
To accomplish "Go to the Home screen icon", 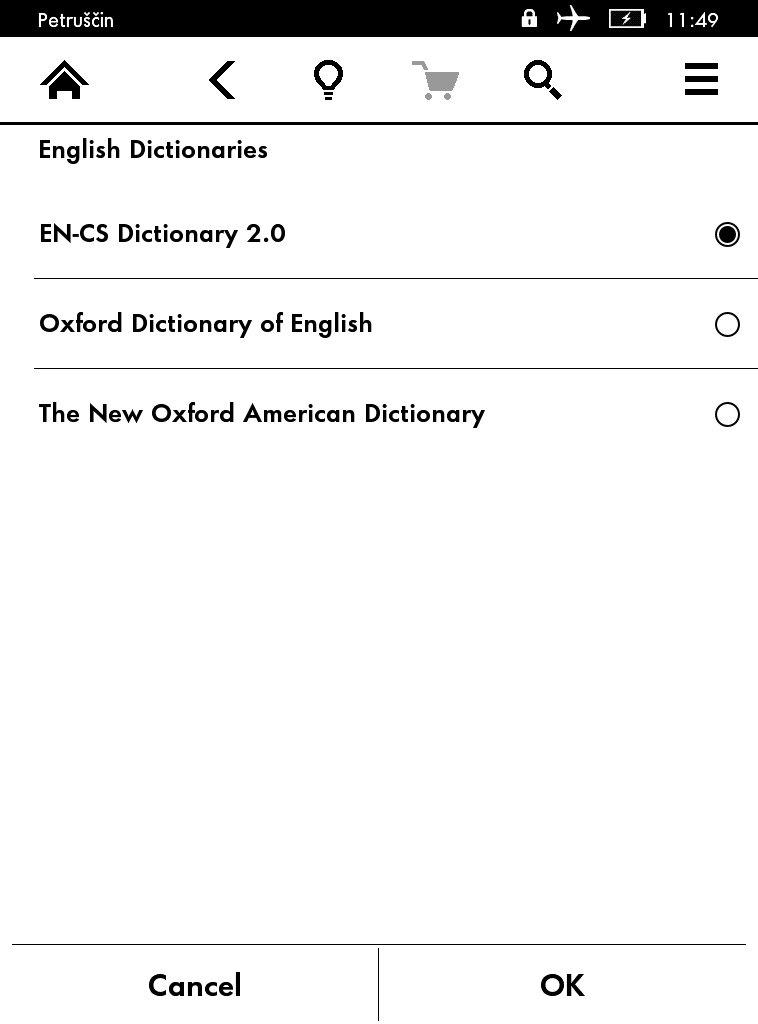I will click(x=64, y=80).
